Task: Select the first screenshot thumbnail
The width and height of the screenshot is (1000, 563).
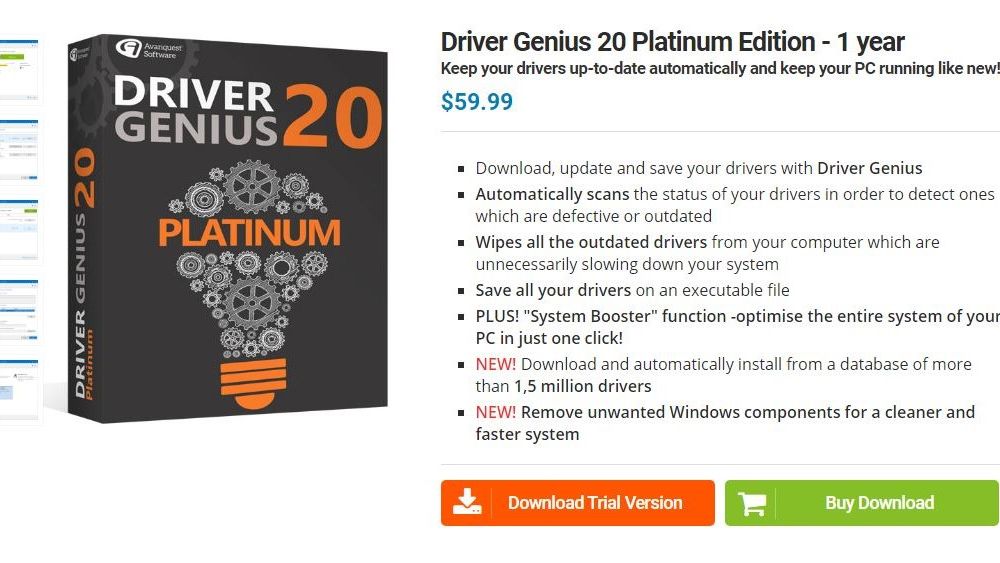Action: [x=19, y=70]
